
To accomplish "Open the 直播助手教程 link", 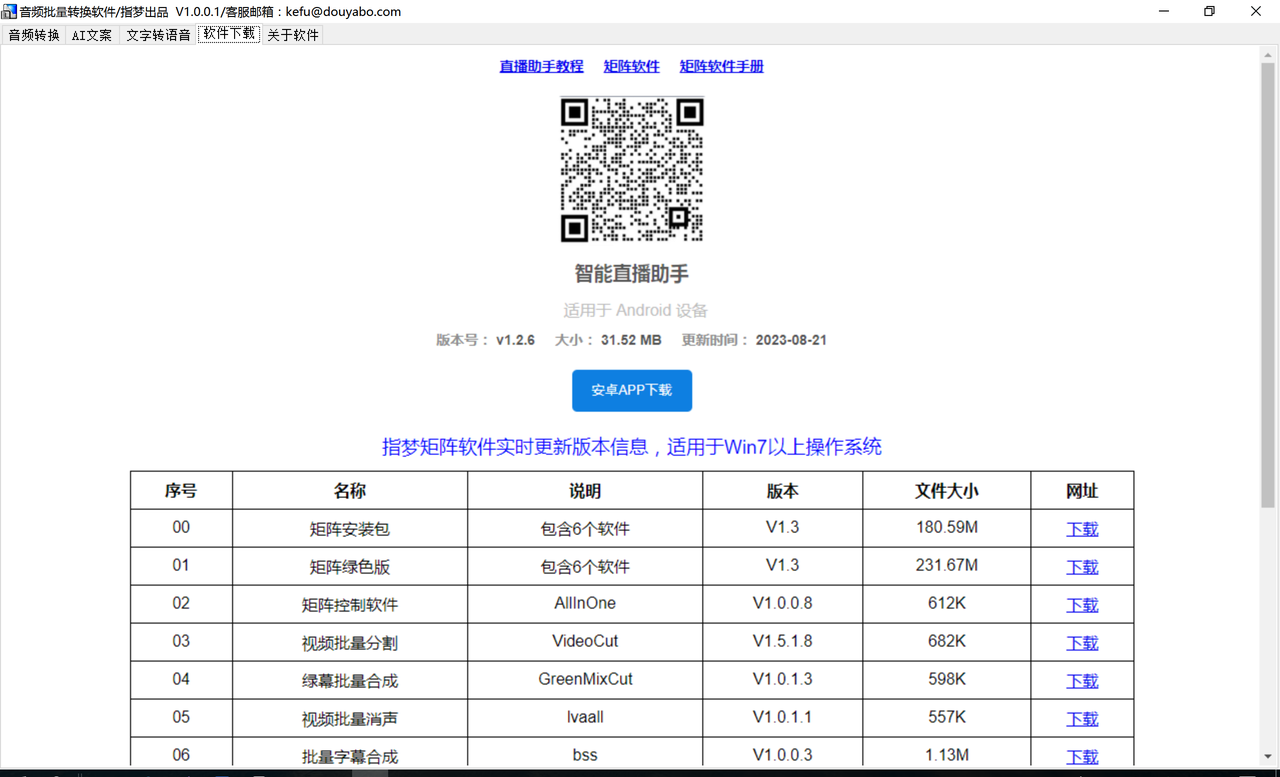I will pos(541,66).
